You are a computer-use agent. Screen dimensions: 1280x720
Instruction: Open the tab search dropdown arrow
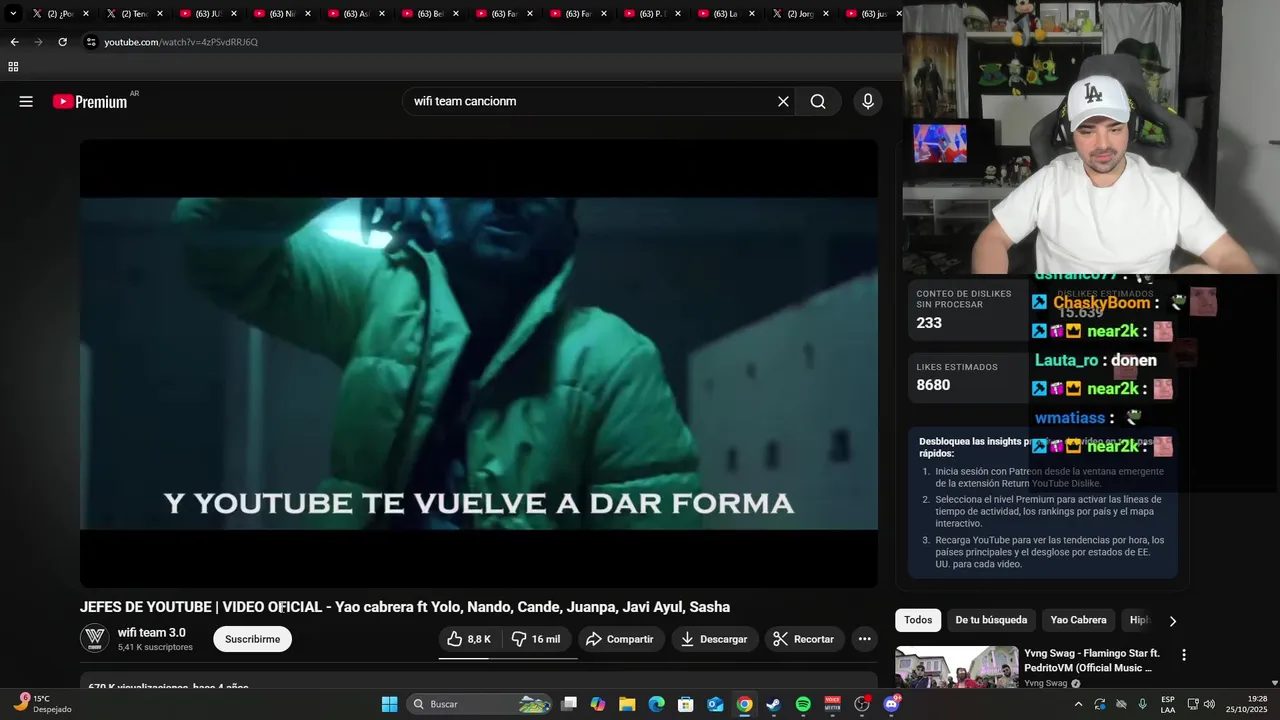[x=13, y=14]
